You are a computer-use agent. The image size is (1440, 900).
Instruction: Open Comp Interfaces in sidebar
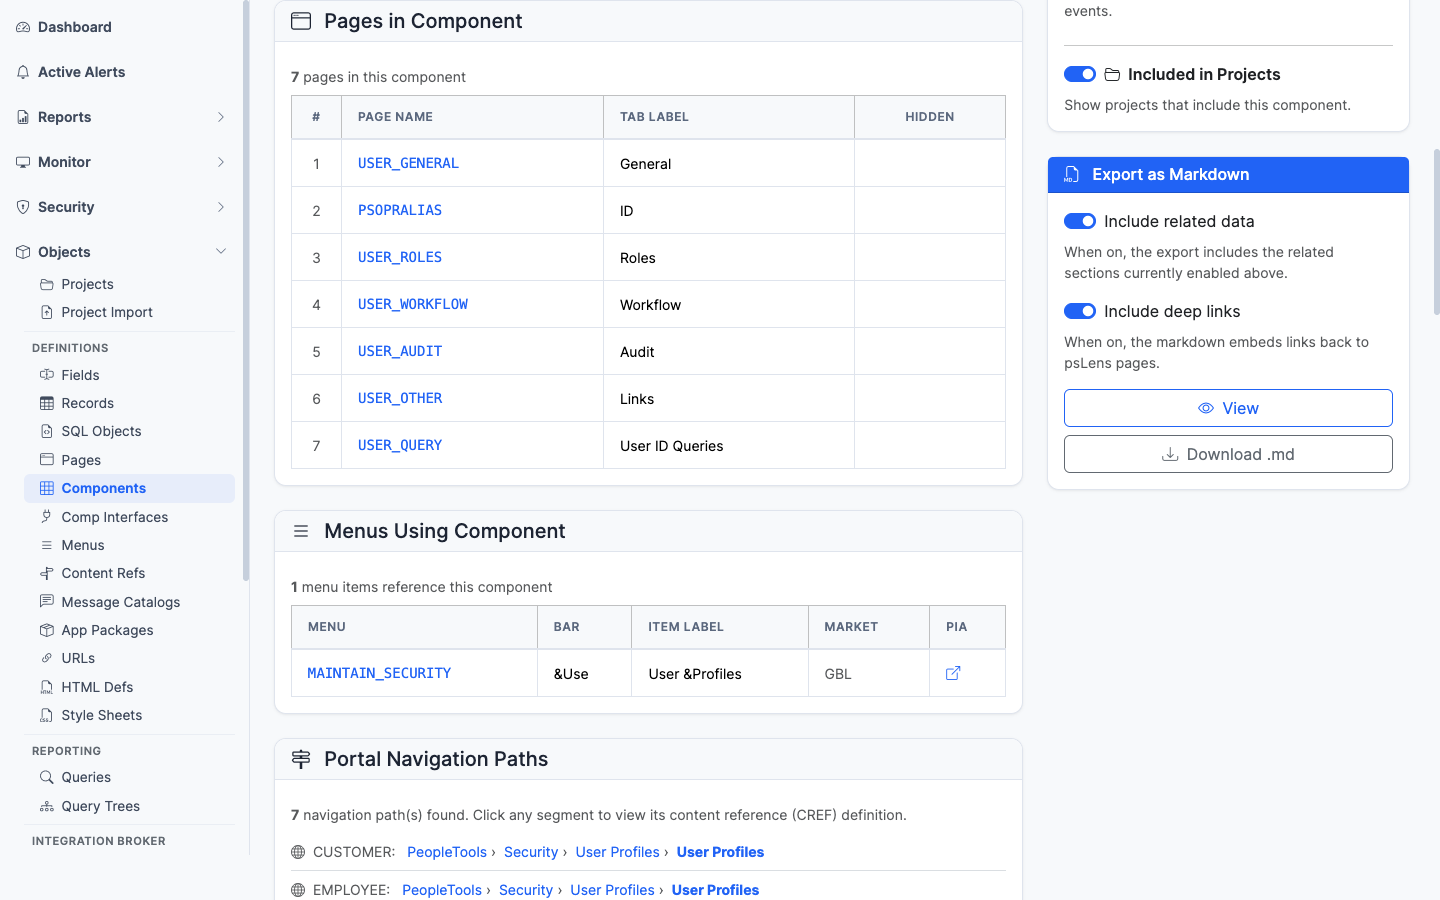(x=129, y=517)
